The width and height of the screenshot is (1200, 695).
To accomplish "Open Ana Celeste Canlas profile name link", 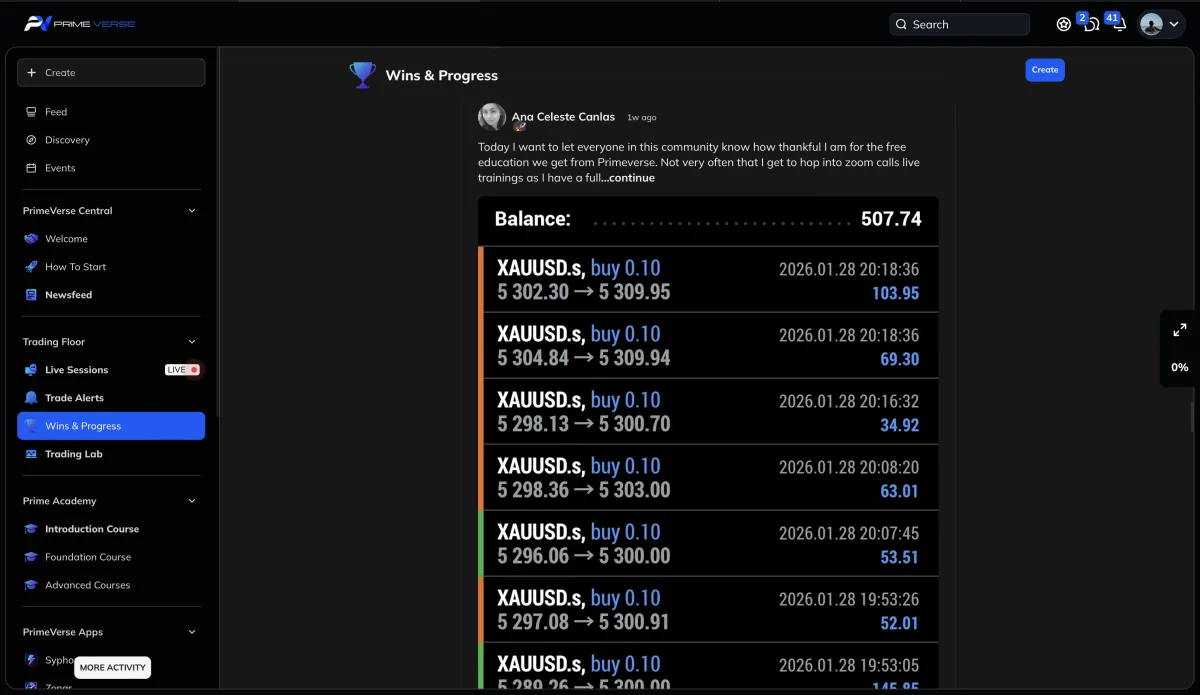I will 563,117.
